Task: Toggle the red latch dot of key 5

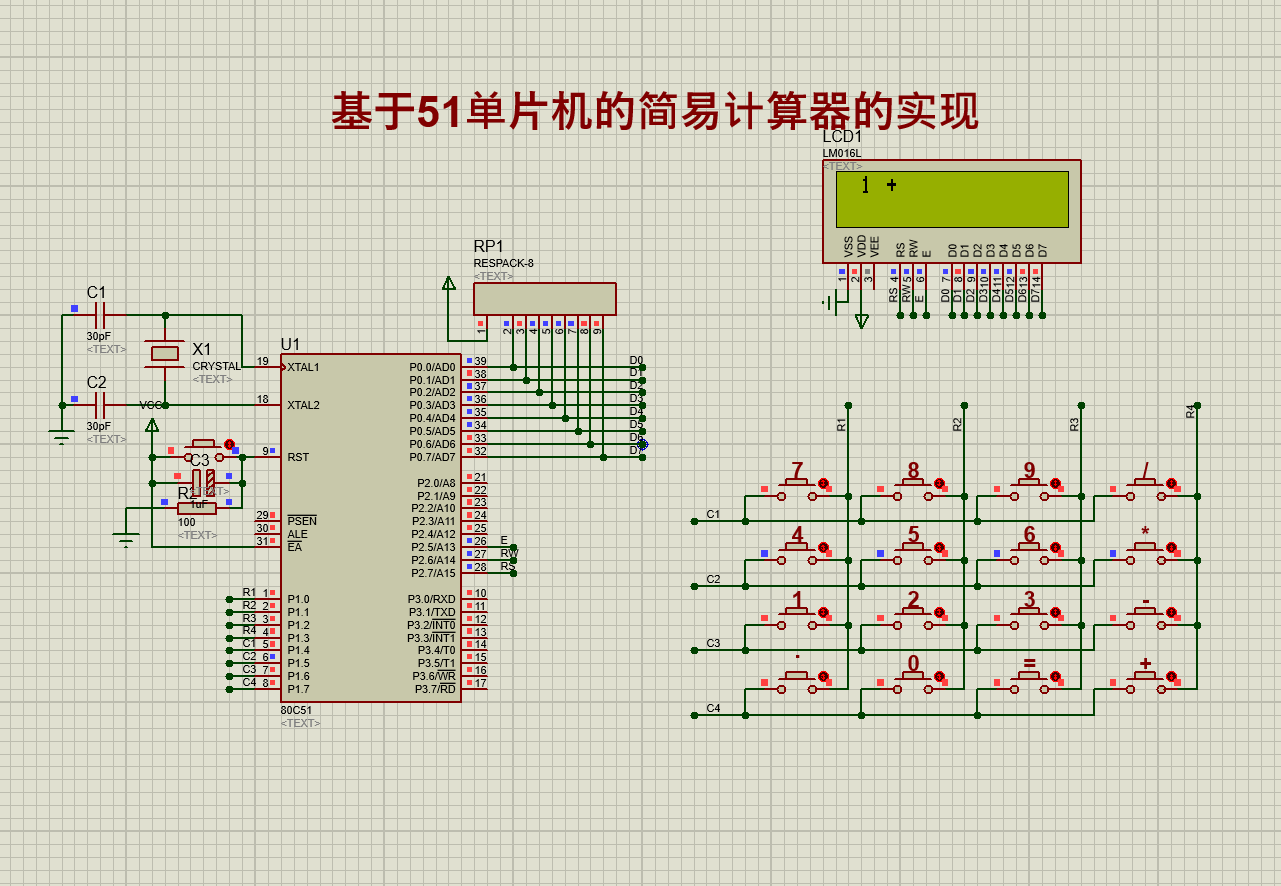Action: tap(940, 548)
